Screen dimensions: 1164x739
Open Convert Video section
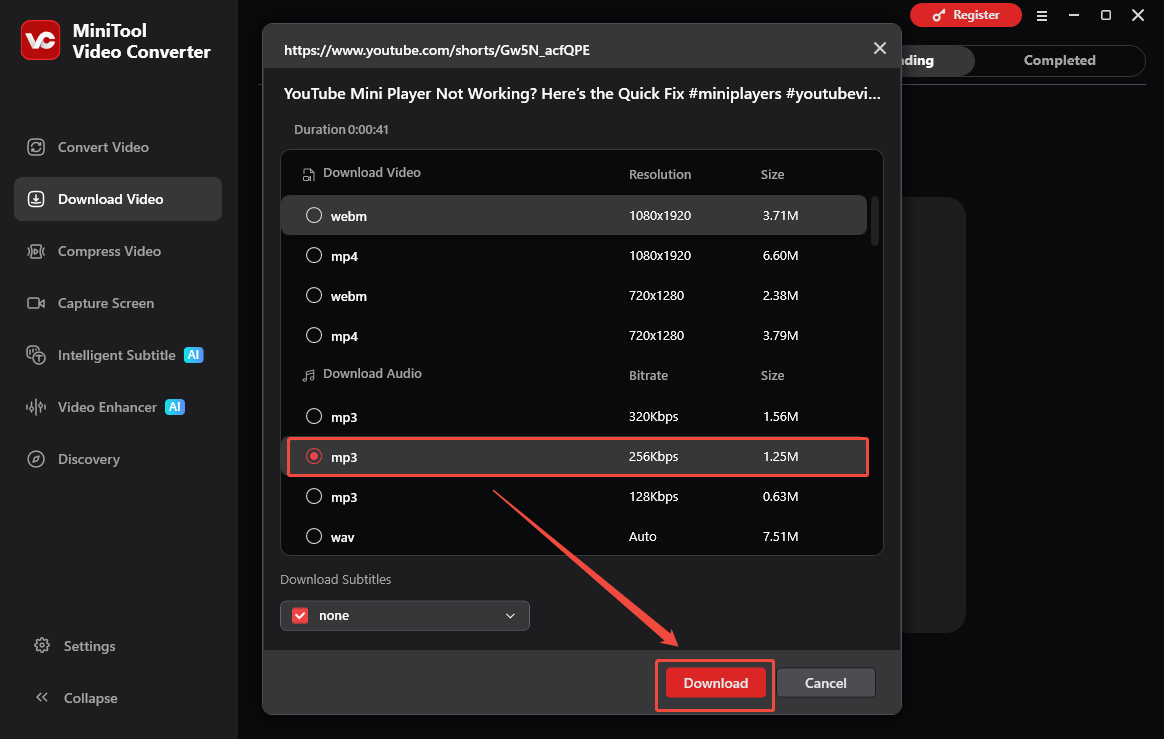point(118,147)
